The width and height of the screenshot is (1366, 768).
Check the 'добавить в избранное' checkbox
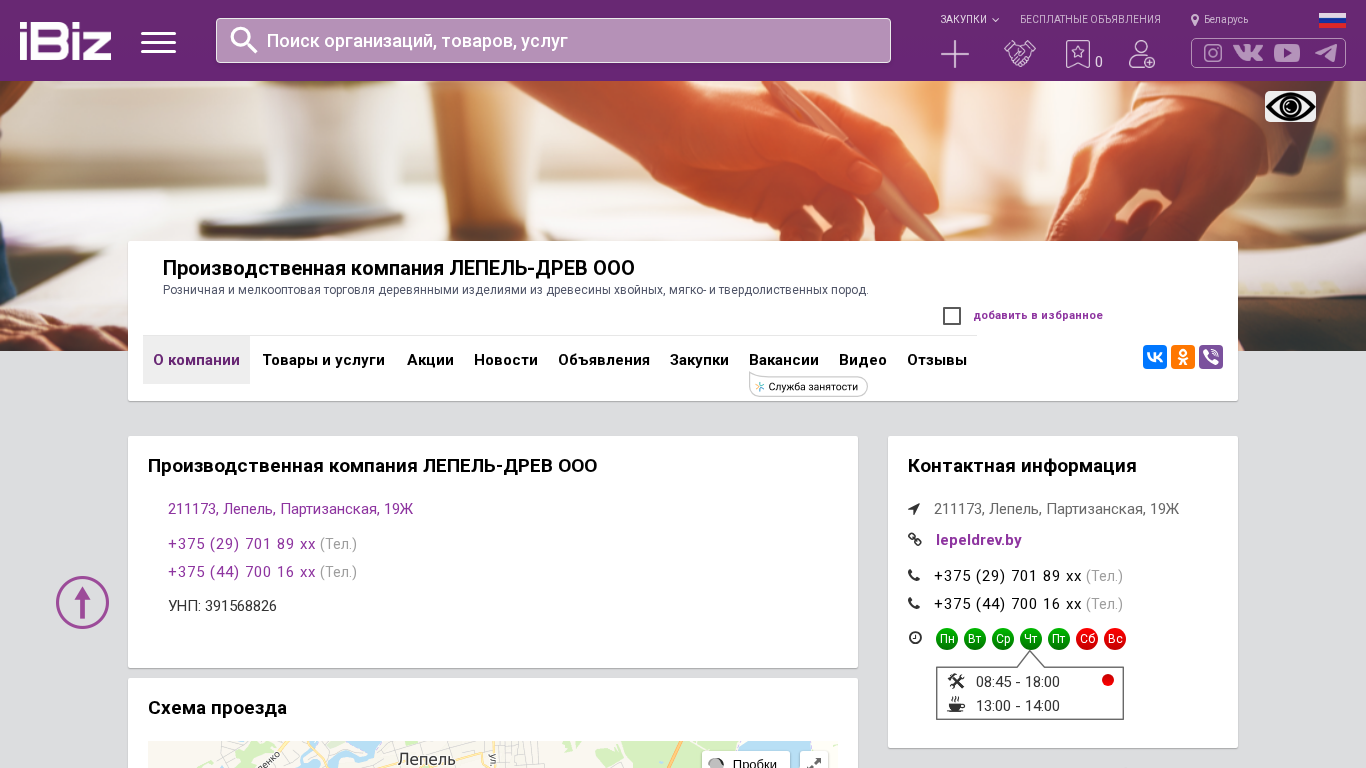point(952,316)
